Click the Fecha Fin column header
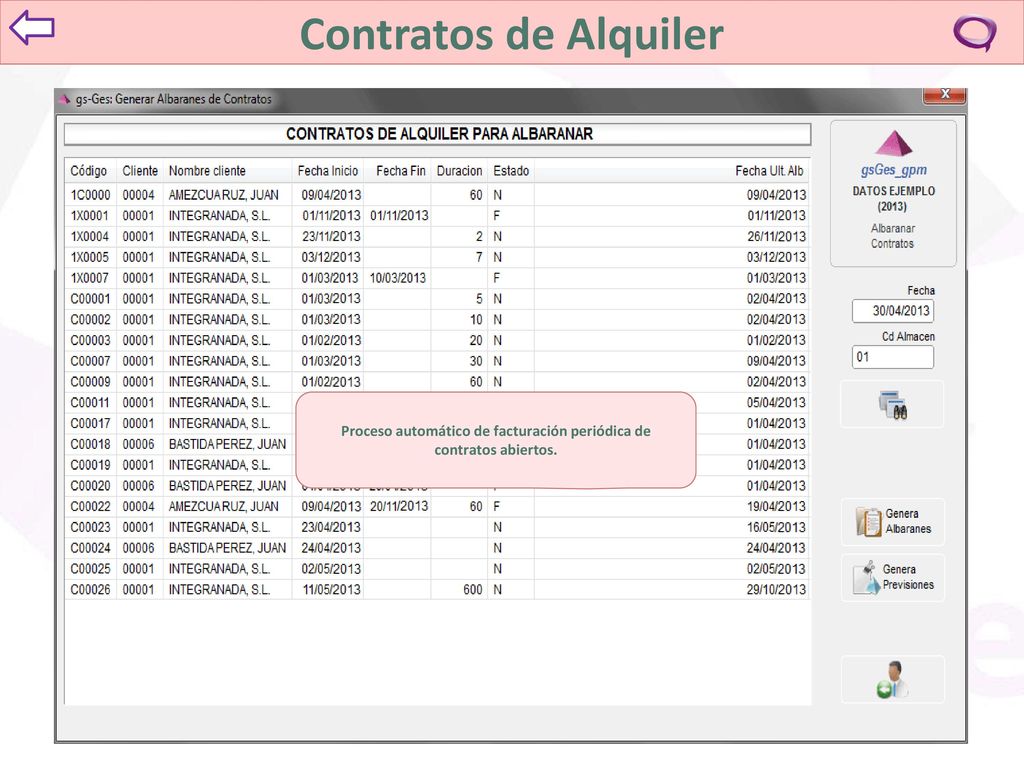Screen dimensions: 1024x768 [397, 171]
